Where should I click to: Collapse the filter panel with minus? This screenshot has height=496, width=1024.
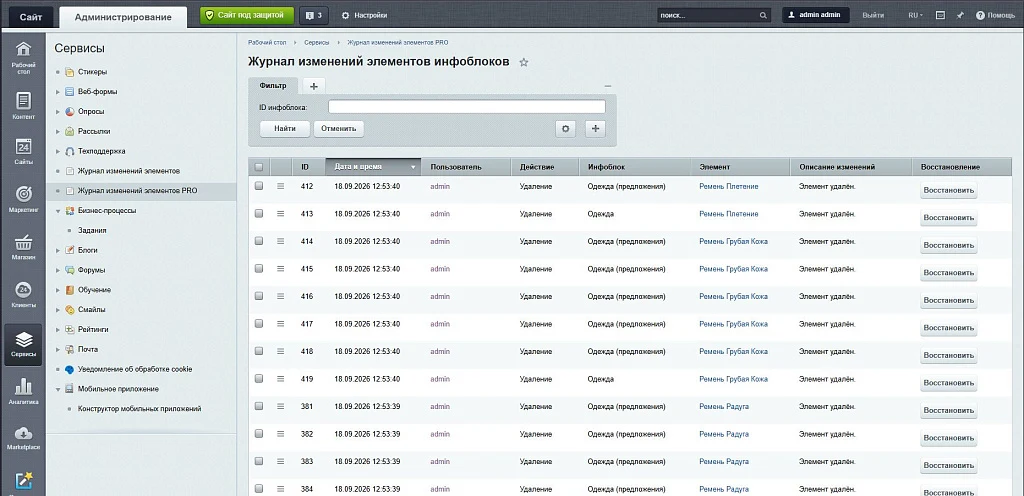pos(607,86)
